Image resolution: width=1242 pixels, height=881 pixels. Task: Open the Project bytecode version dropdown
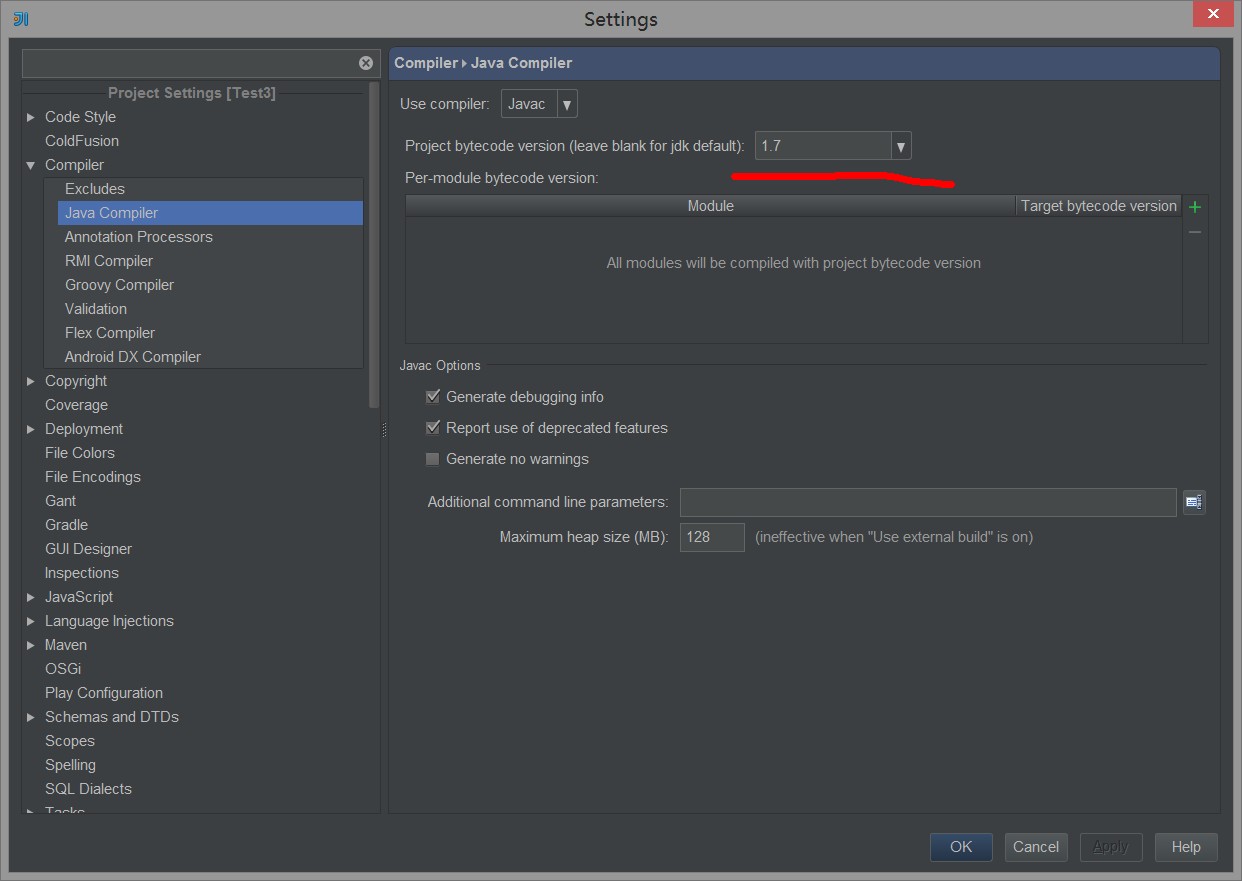pos(900,145)
